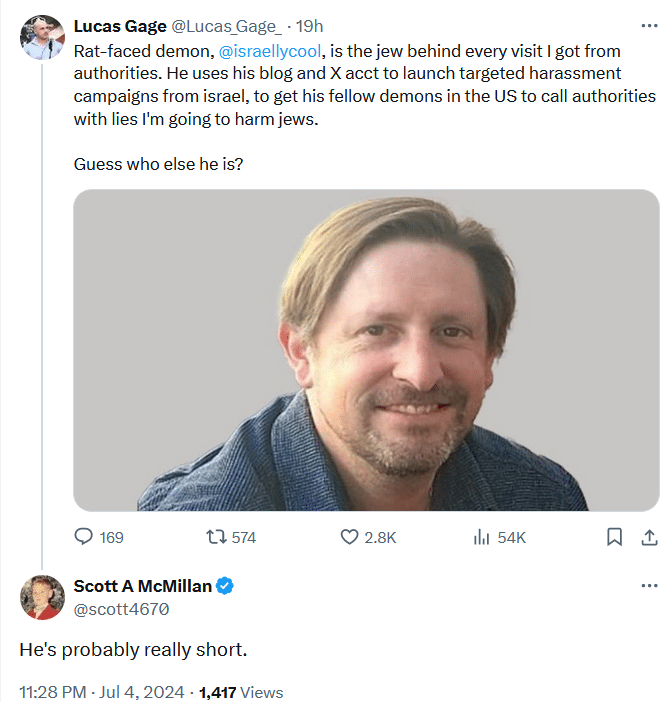Open Lucas Gage profile avatar
The height and width of the screenshot is (702, 672).
click(x=42, y=37)
